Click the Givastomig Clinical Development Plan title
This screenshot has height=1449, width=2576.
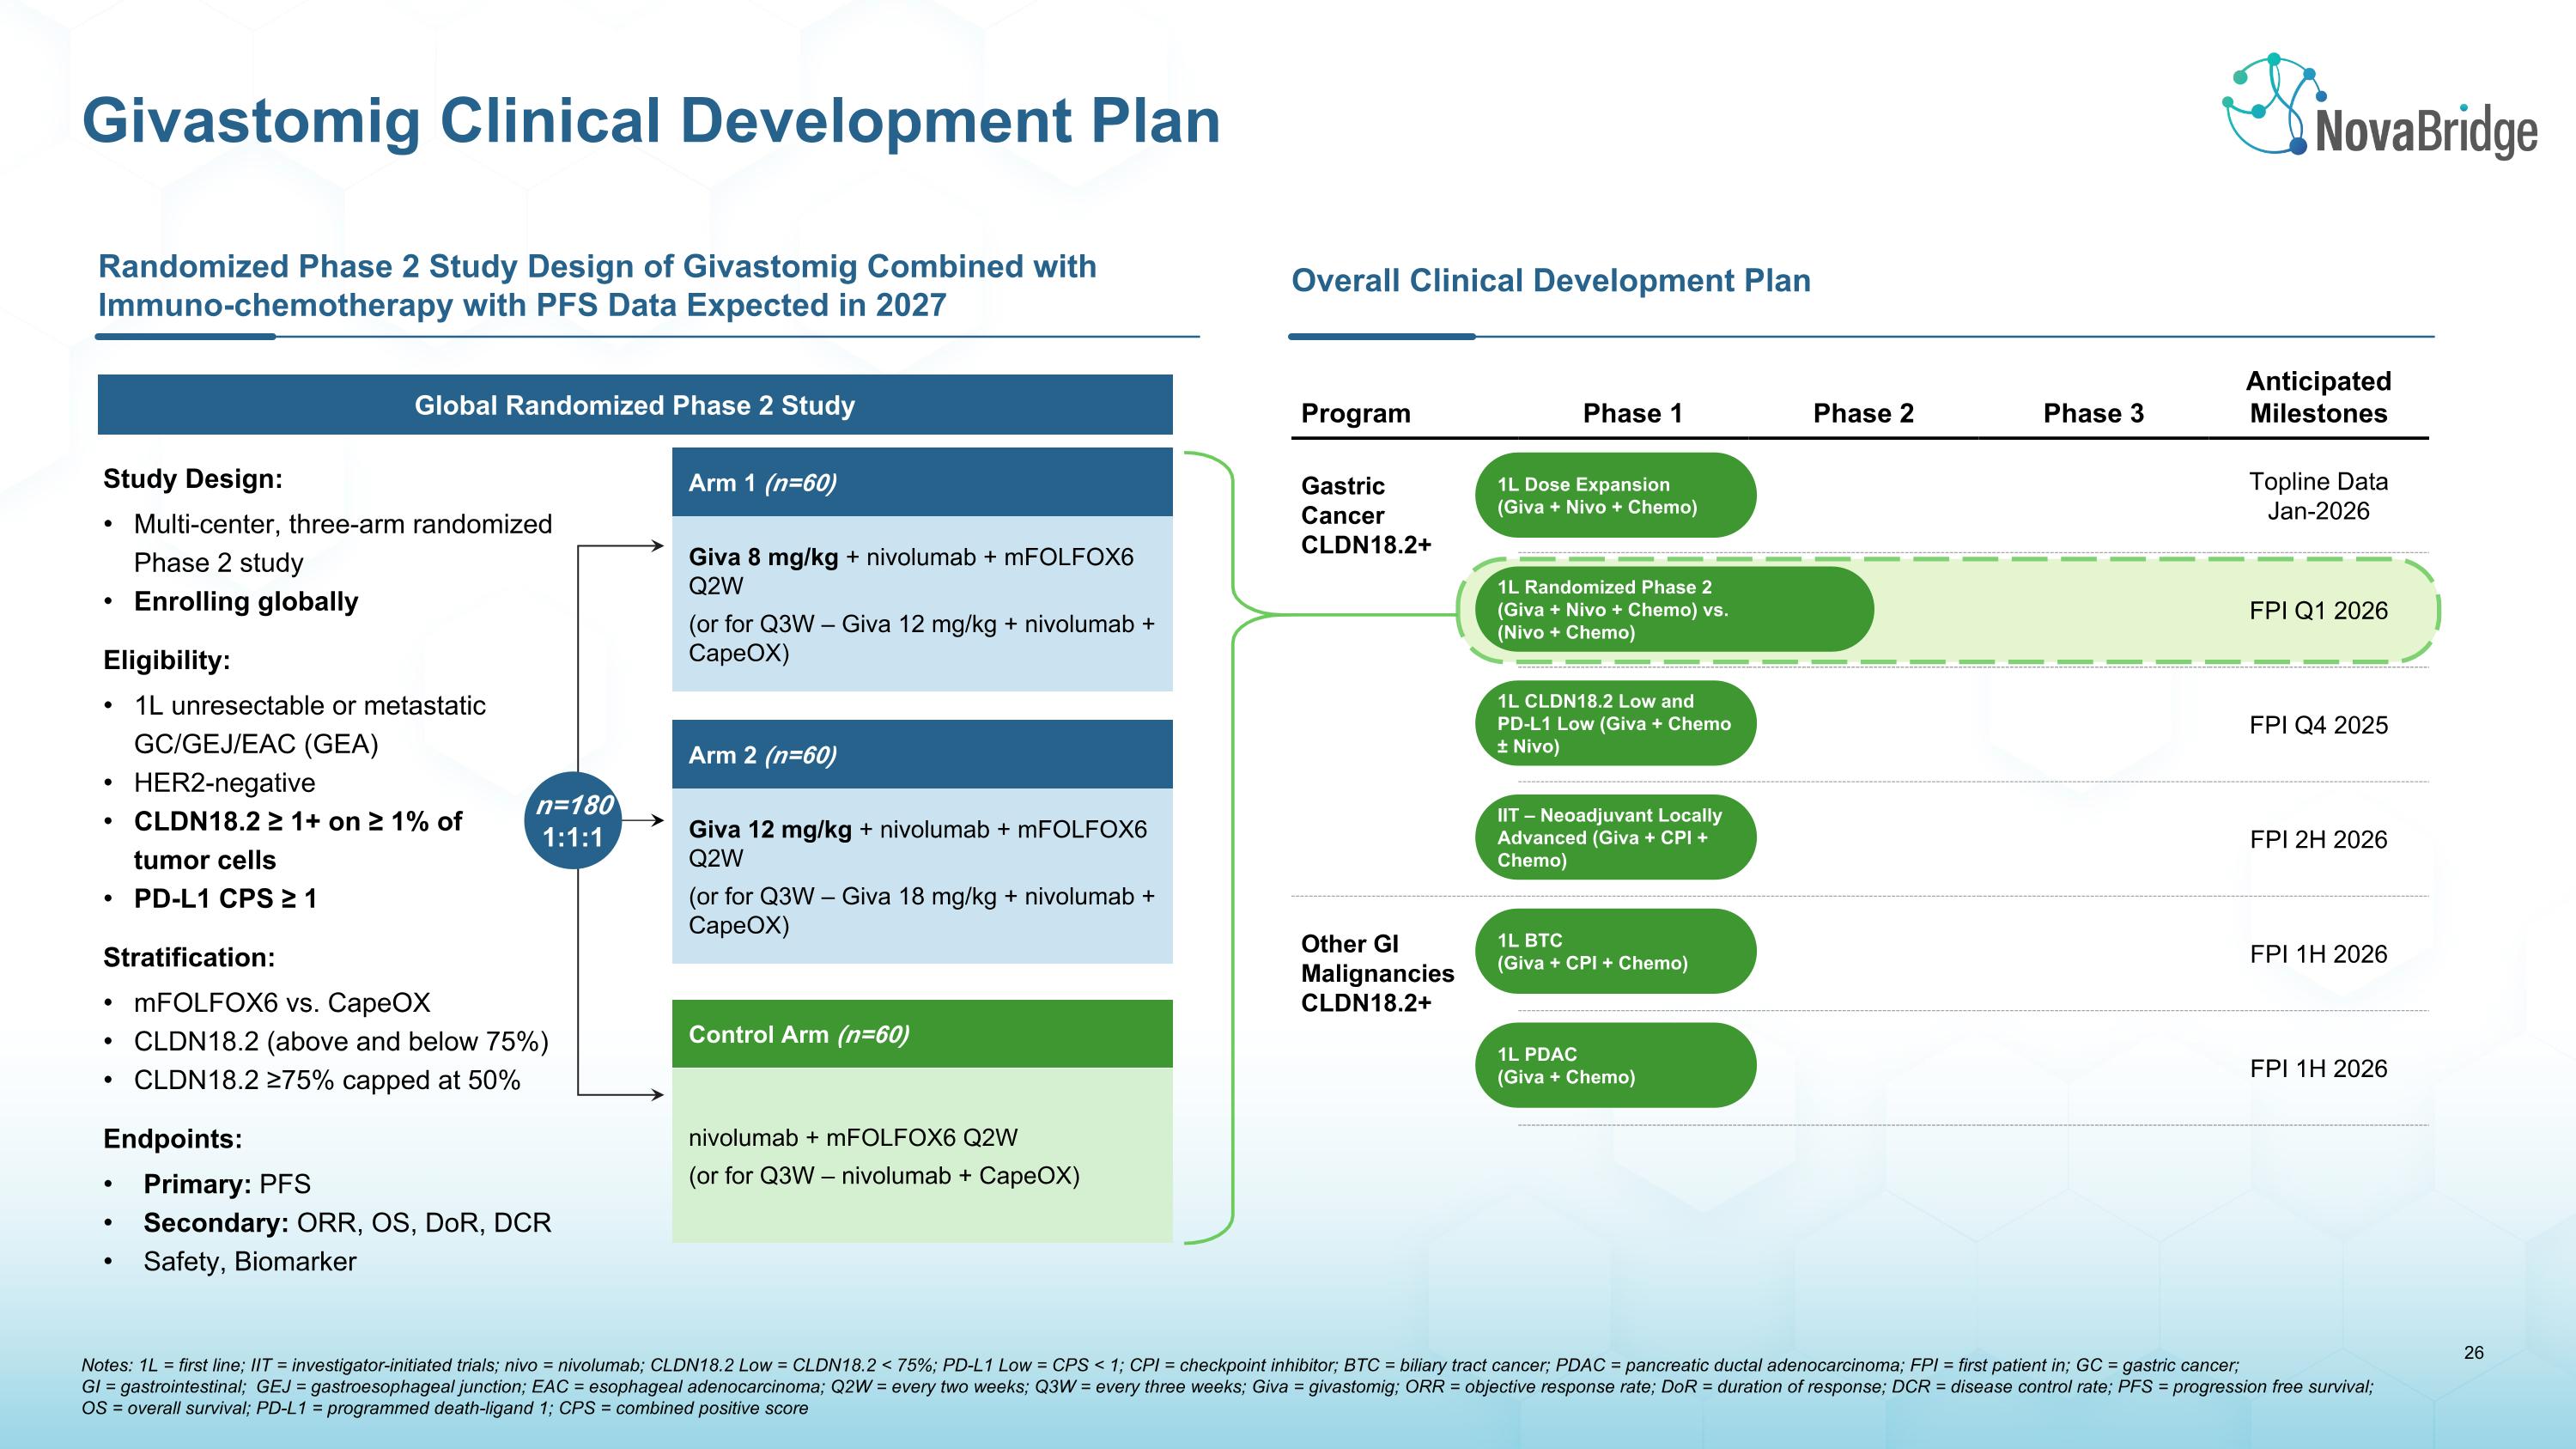(x=651, y=121)
